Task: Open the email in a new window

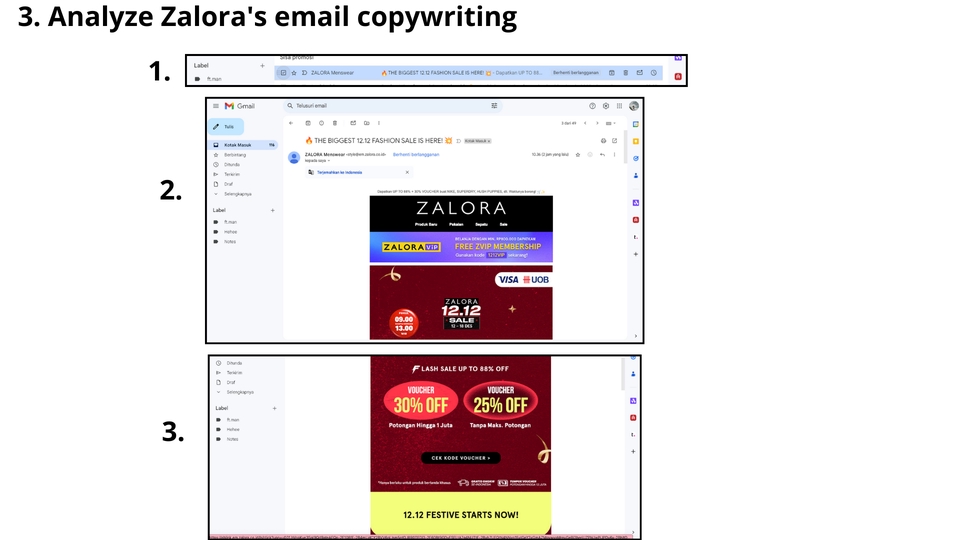Action: pyautogui.click(x=615, y=141)
